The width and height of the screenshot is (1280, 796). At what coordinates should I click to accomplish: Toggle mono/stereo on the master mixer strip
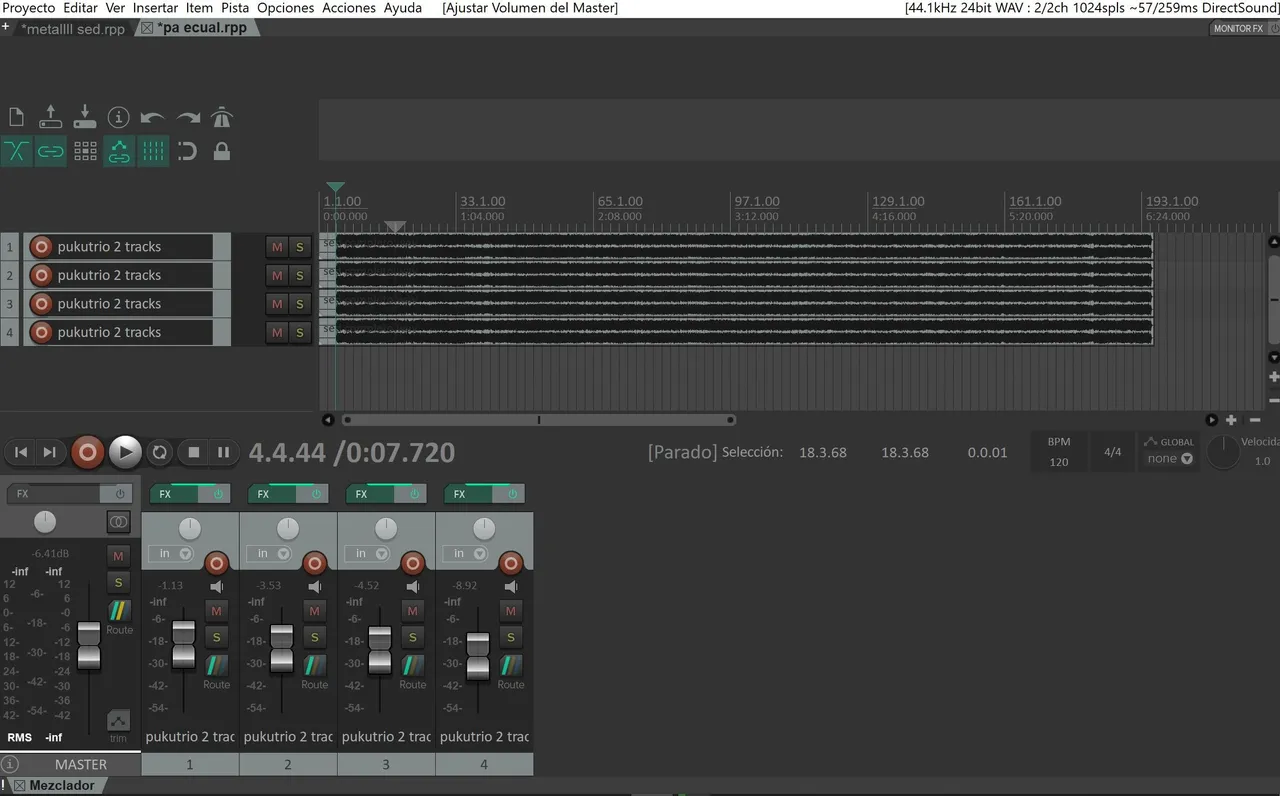(x=118, y=521)
